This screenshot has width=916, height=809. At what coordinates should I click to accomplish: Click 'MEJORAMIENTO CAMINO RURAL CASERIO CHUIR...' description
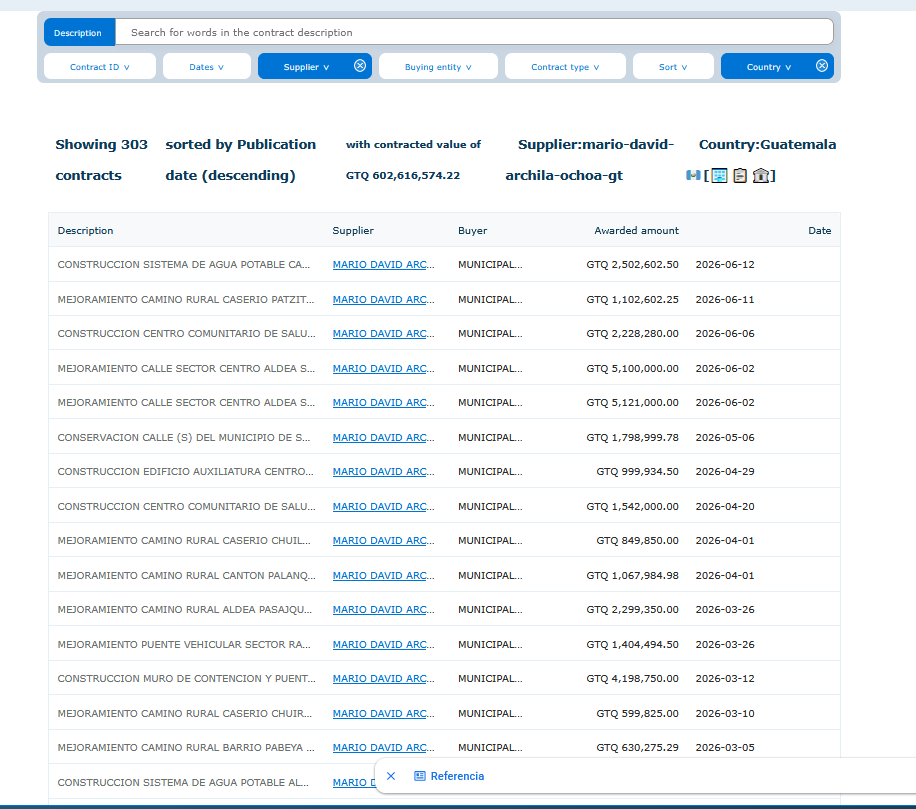[x=185, y=713]
